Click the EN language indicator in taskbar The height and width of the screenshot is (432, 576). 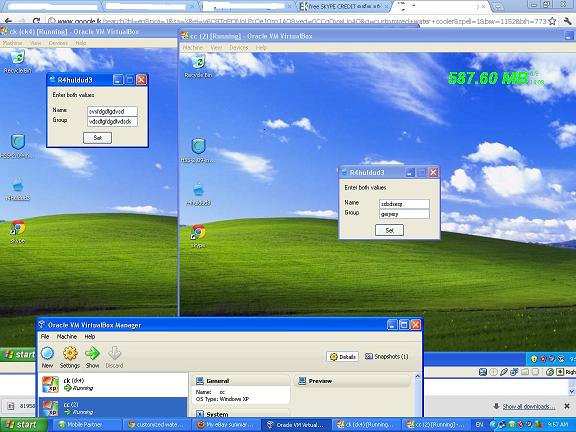pyautogui.click(x=479, y=425)
